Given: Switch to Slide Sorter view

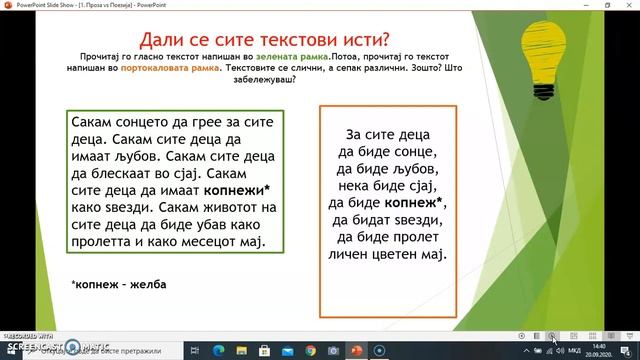Looking at the screenshot, I should point(592,336).
